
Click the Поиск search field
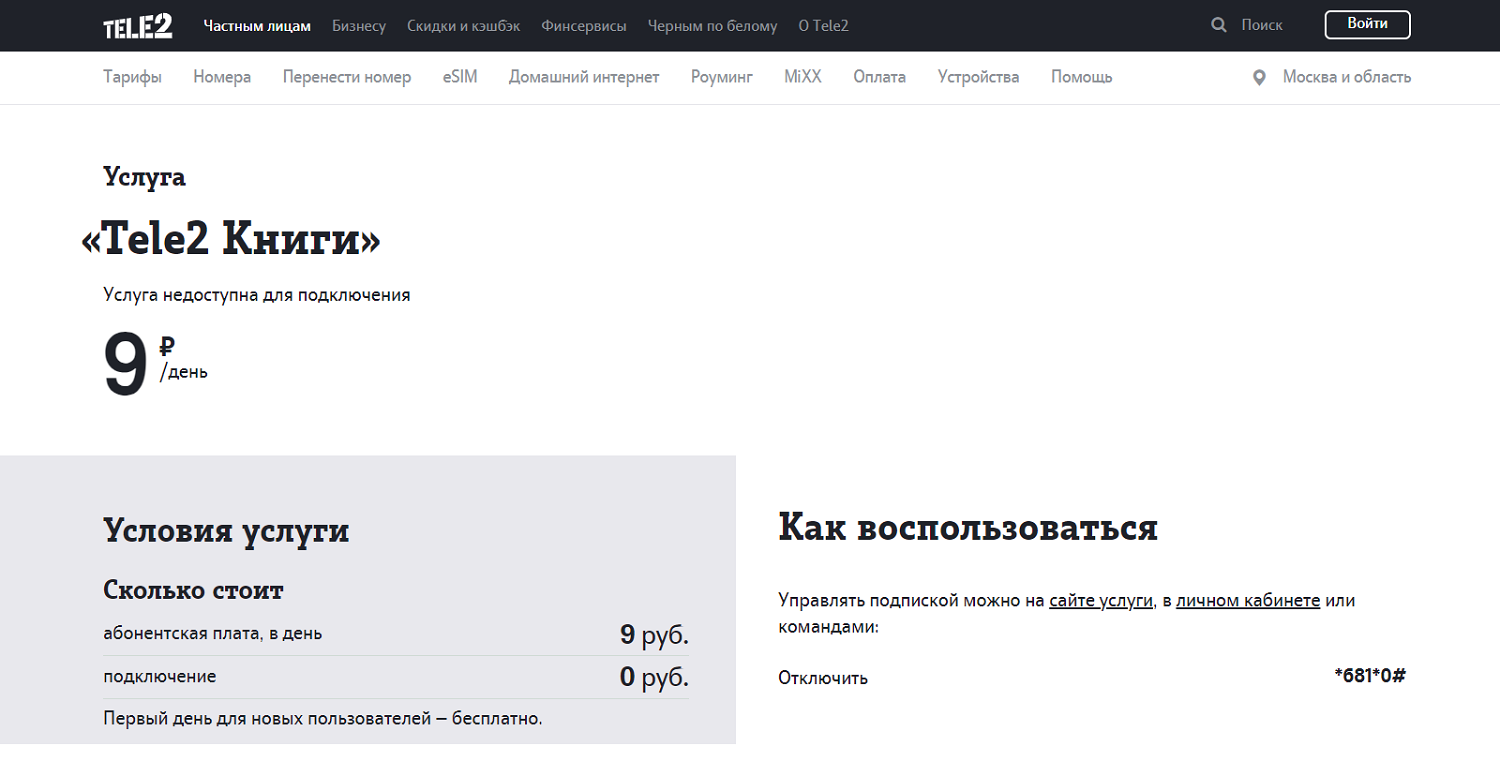point(1262,25)
